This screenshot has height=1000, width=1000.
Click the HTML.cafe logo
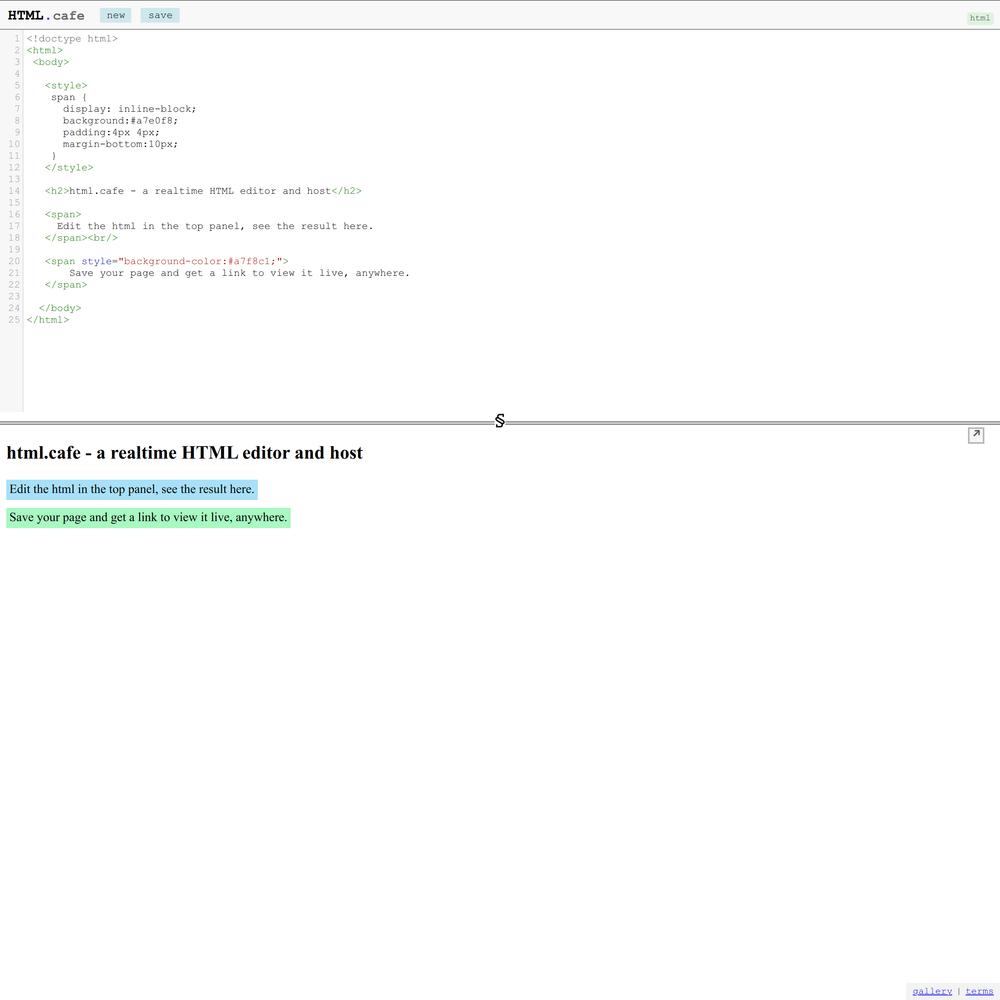46,15
